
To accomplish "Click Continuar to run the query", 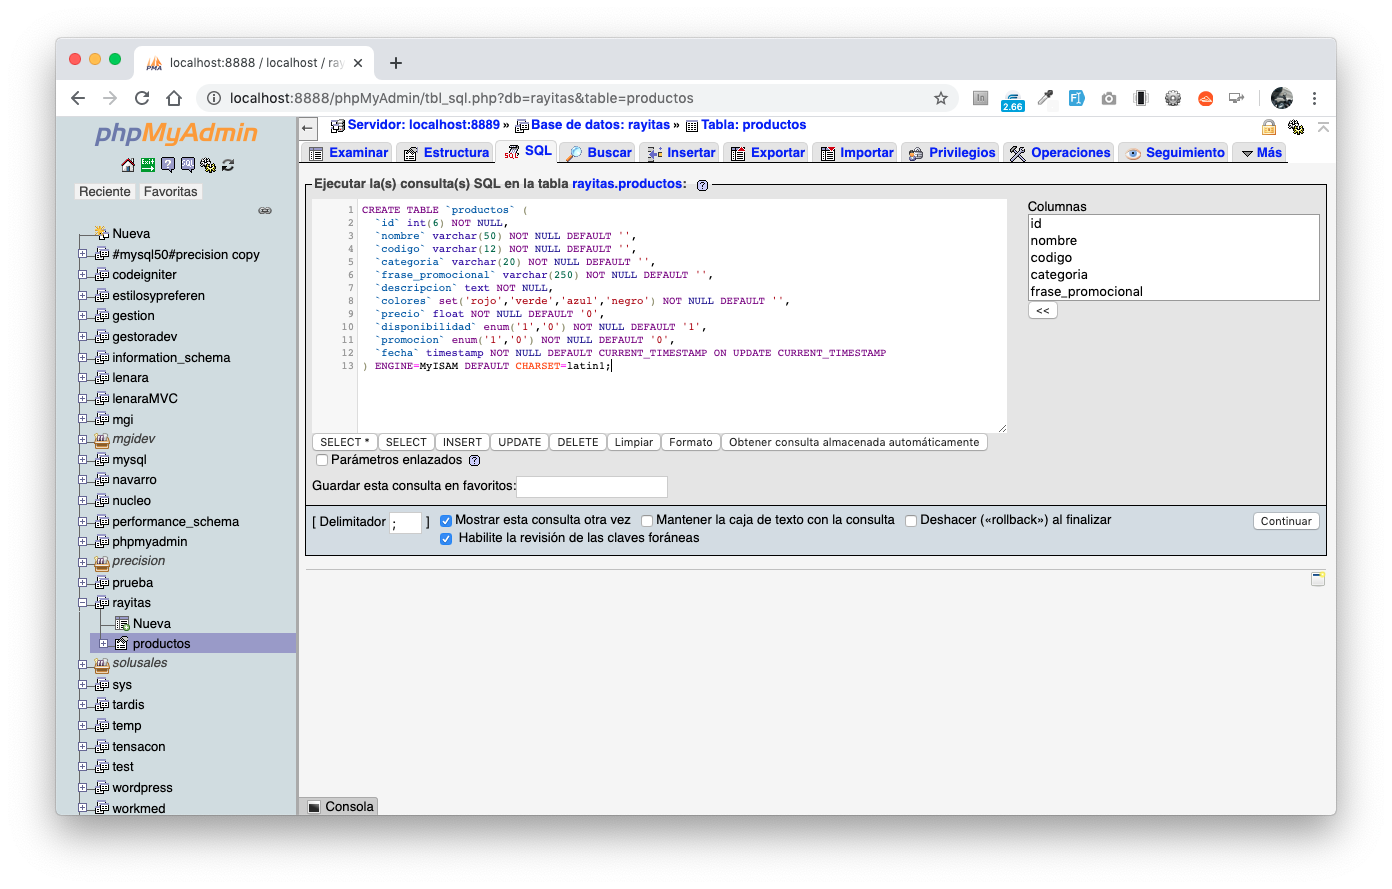I will (1286, 522).
